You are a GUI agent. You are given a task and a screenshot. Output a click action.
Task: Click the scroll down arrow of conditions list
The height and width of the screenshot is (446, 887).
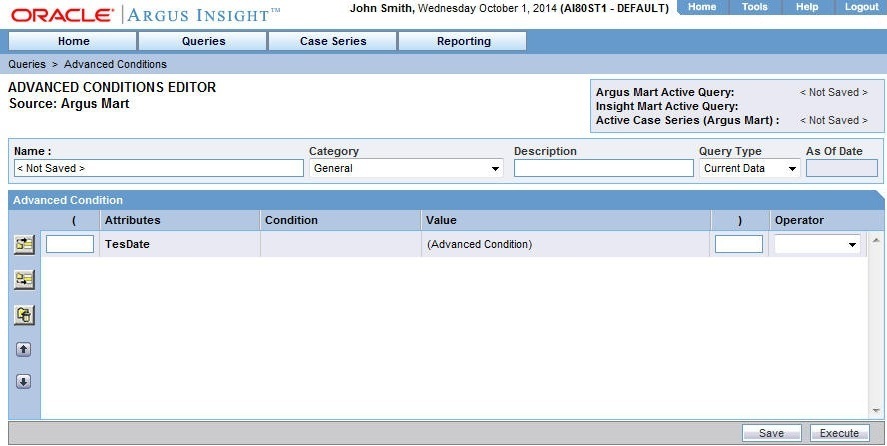[x=876, y=410]
